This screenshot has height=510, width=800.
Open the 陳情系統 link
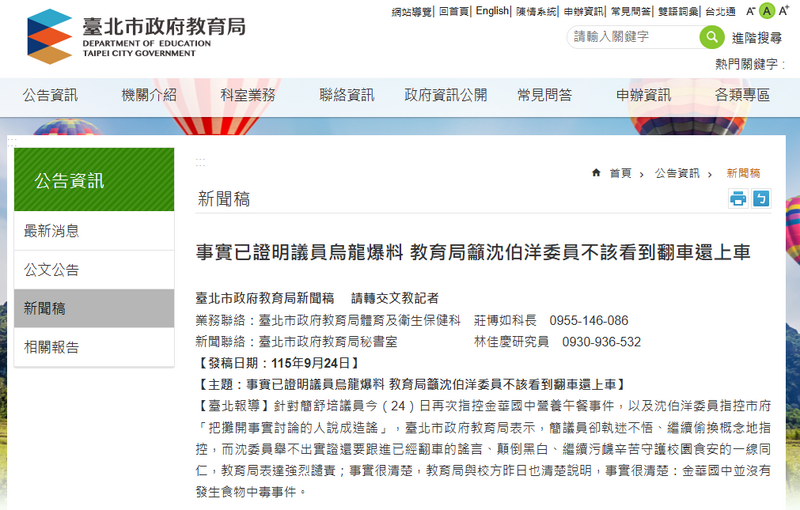click(536, 11)
